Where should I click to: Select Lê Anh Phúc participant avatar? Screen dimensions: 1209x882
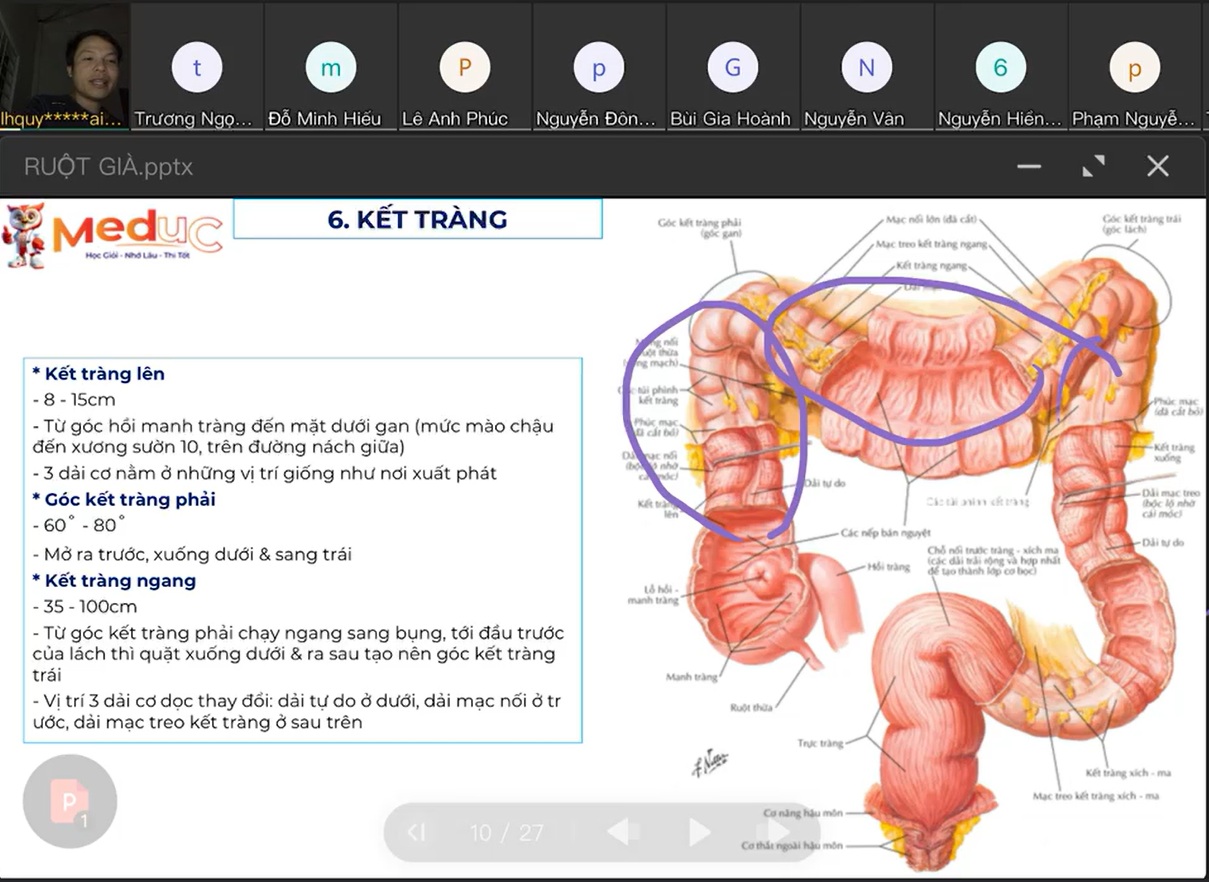coord(465,68)
